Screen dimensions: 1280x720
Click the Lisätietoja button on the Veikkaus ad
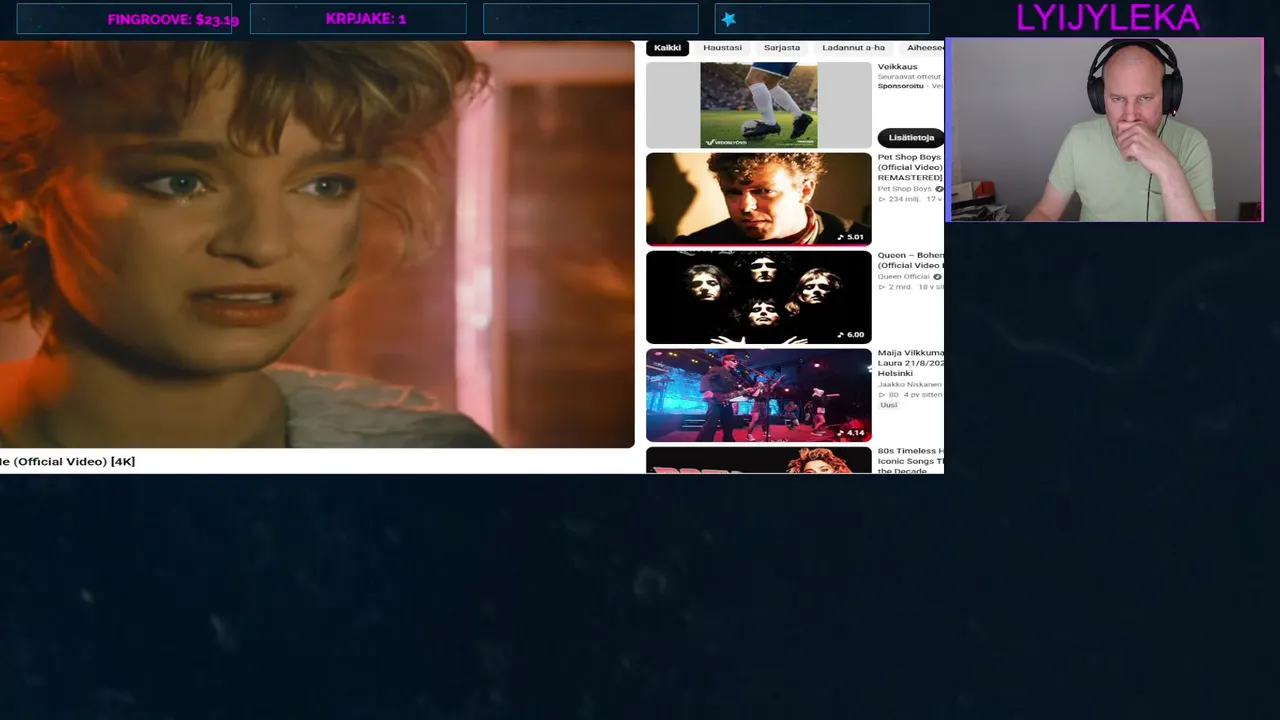click(x=910, y=137)
